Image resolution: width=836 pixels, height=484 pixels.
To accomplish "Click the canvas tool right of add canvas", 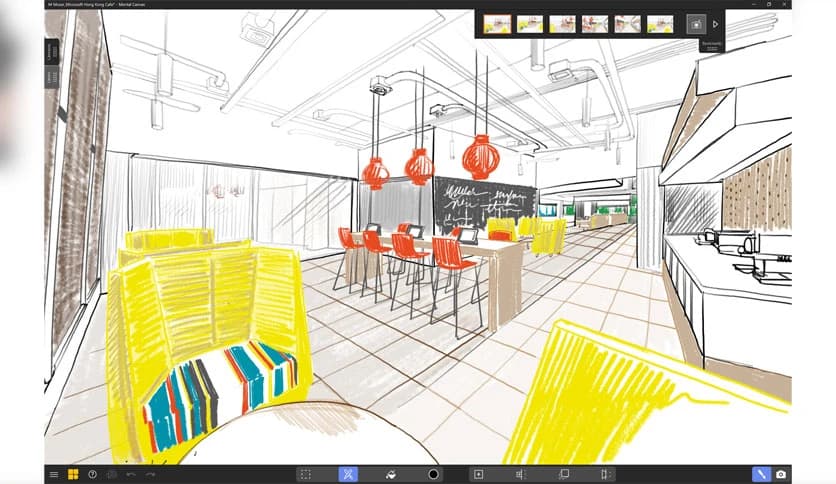I will click(x=520, y=474).
